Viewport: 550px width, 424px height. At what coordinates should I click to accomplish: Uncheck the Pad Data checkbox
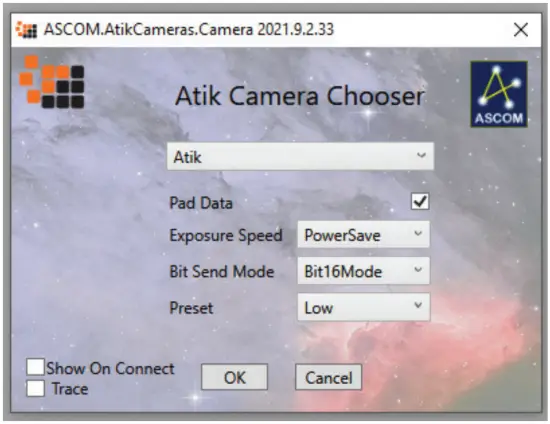pyautogui.click(x=420, y=202)
